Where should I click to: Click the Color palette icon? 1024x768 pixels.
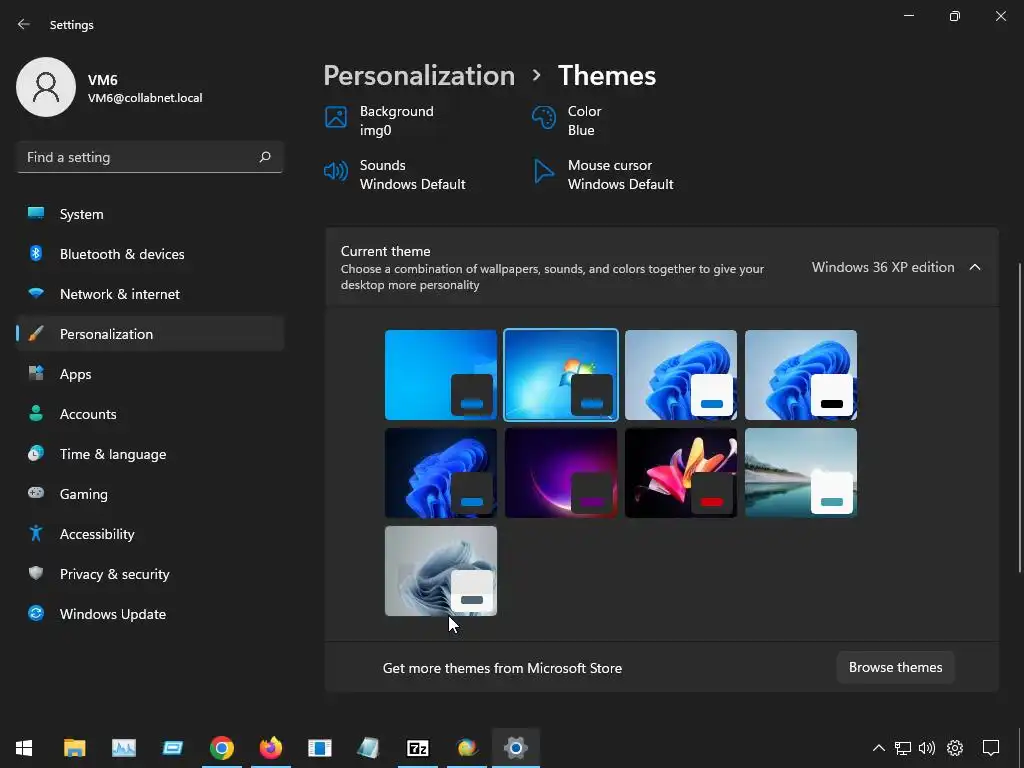[x=543, y=118]
